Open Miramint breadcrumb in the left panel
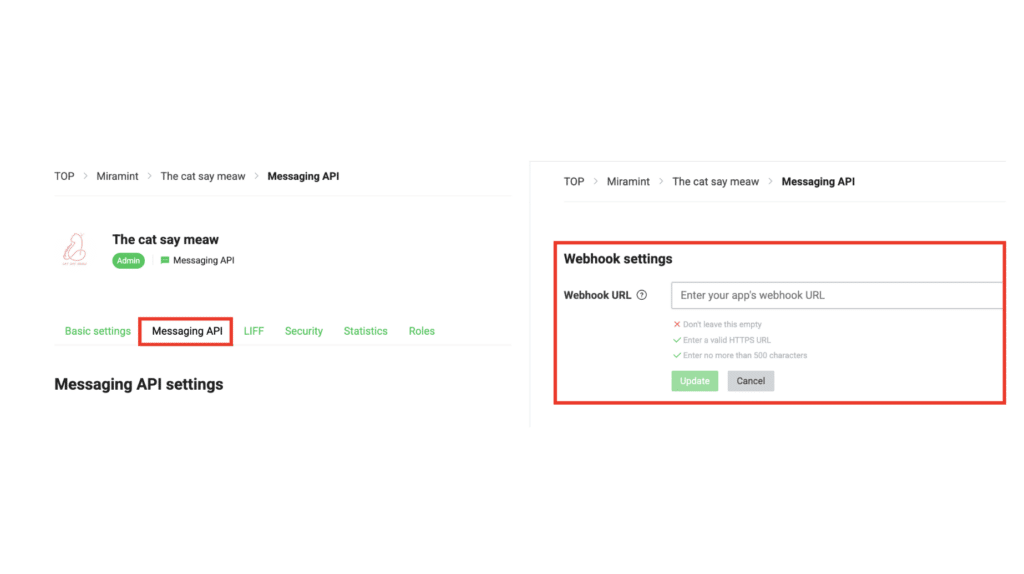1024x574 pixels. [117, 176]
